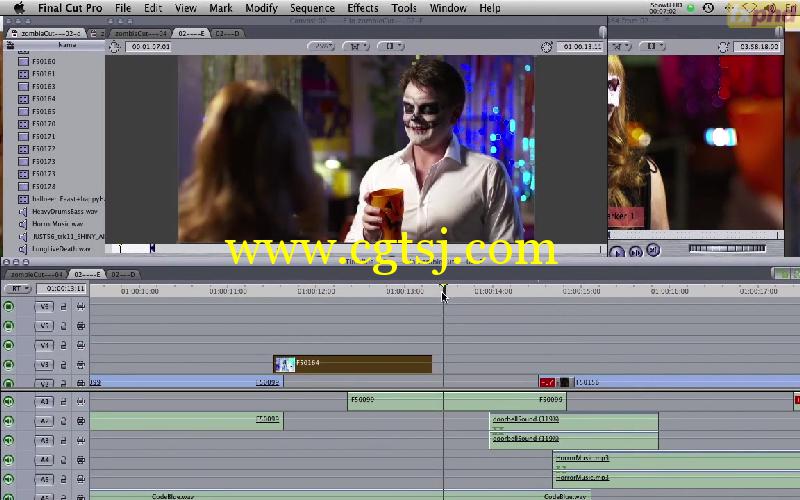Select the F50160 clip icon in the Browser

point(23,61)
